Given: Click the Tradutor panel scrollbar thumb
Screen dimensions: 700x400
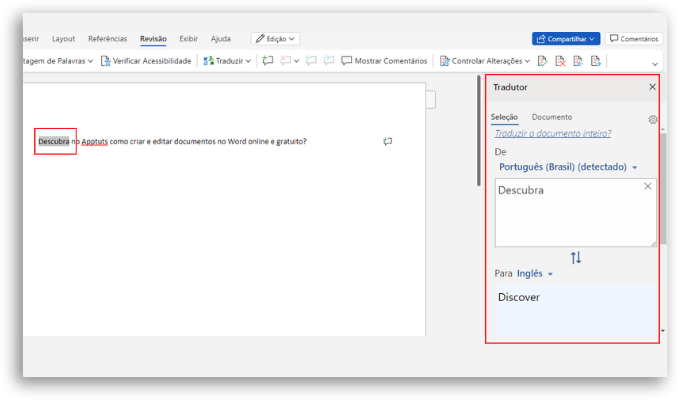Looking at the screenshot, I should point(663,188).
